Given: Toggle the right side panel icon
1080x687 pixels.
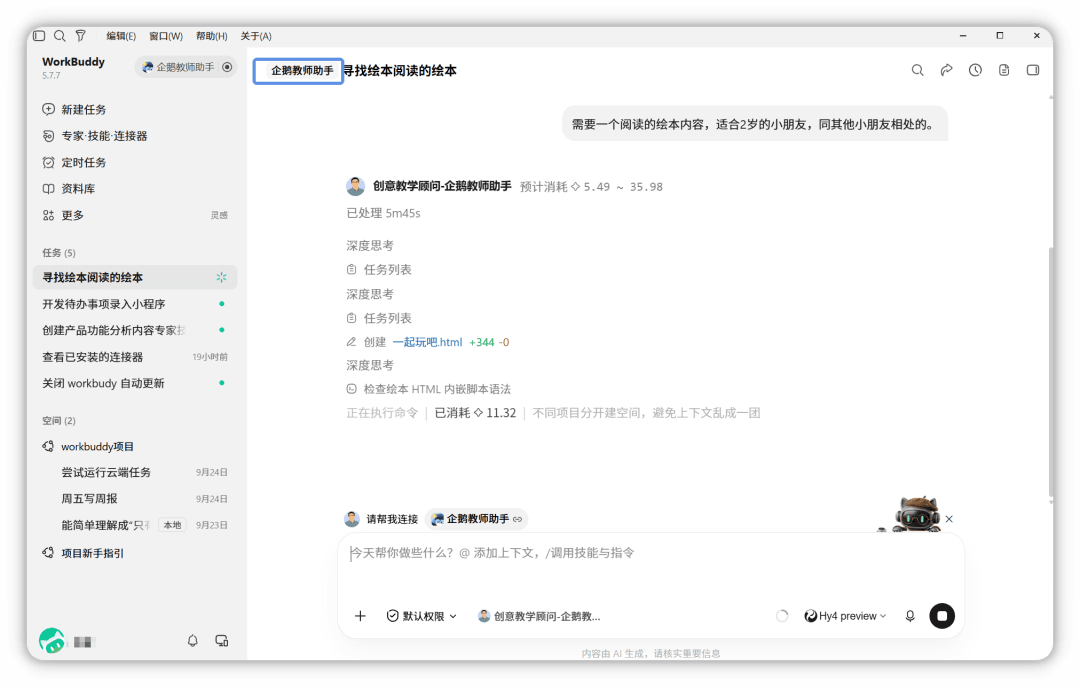Looking at the screenshot, I should coord(1033,70).
